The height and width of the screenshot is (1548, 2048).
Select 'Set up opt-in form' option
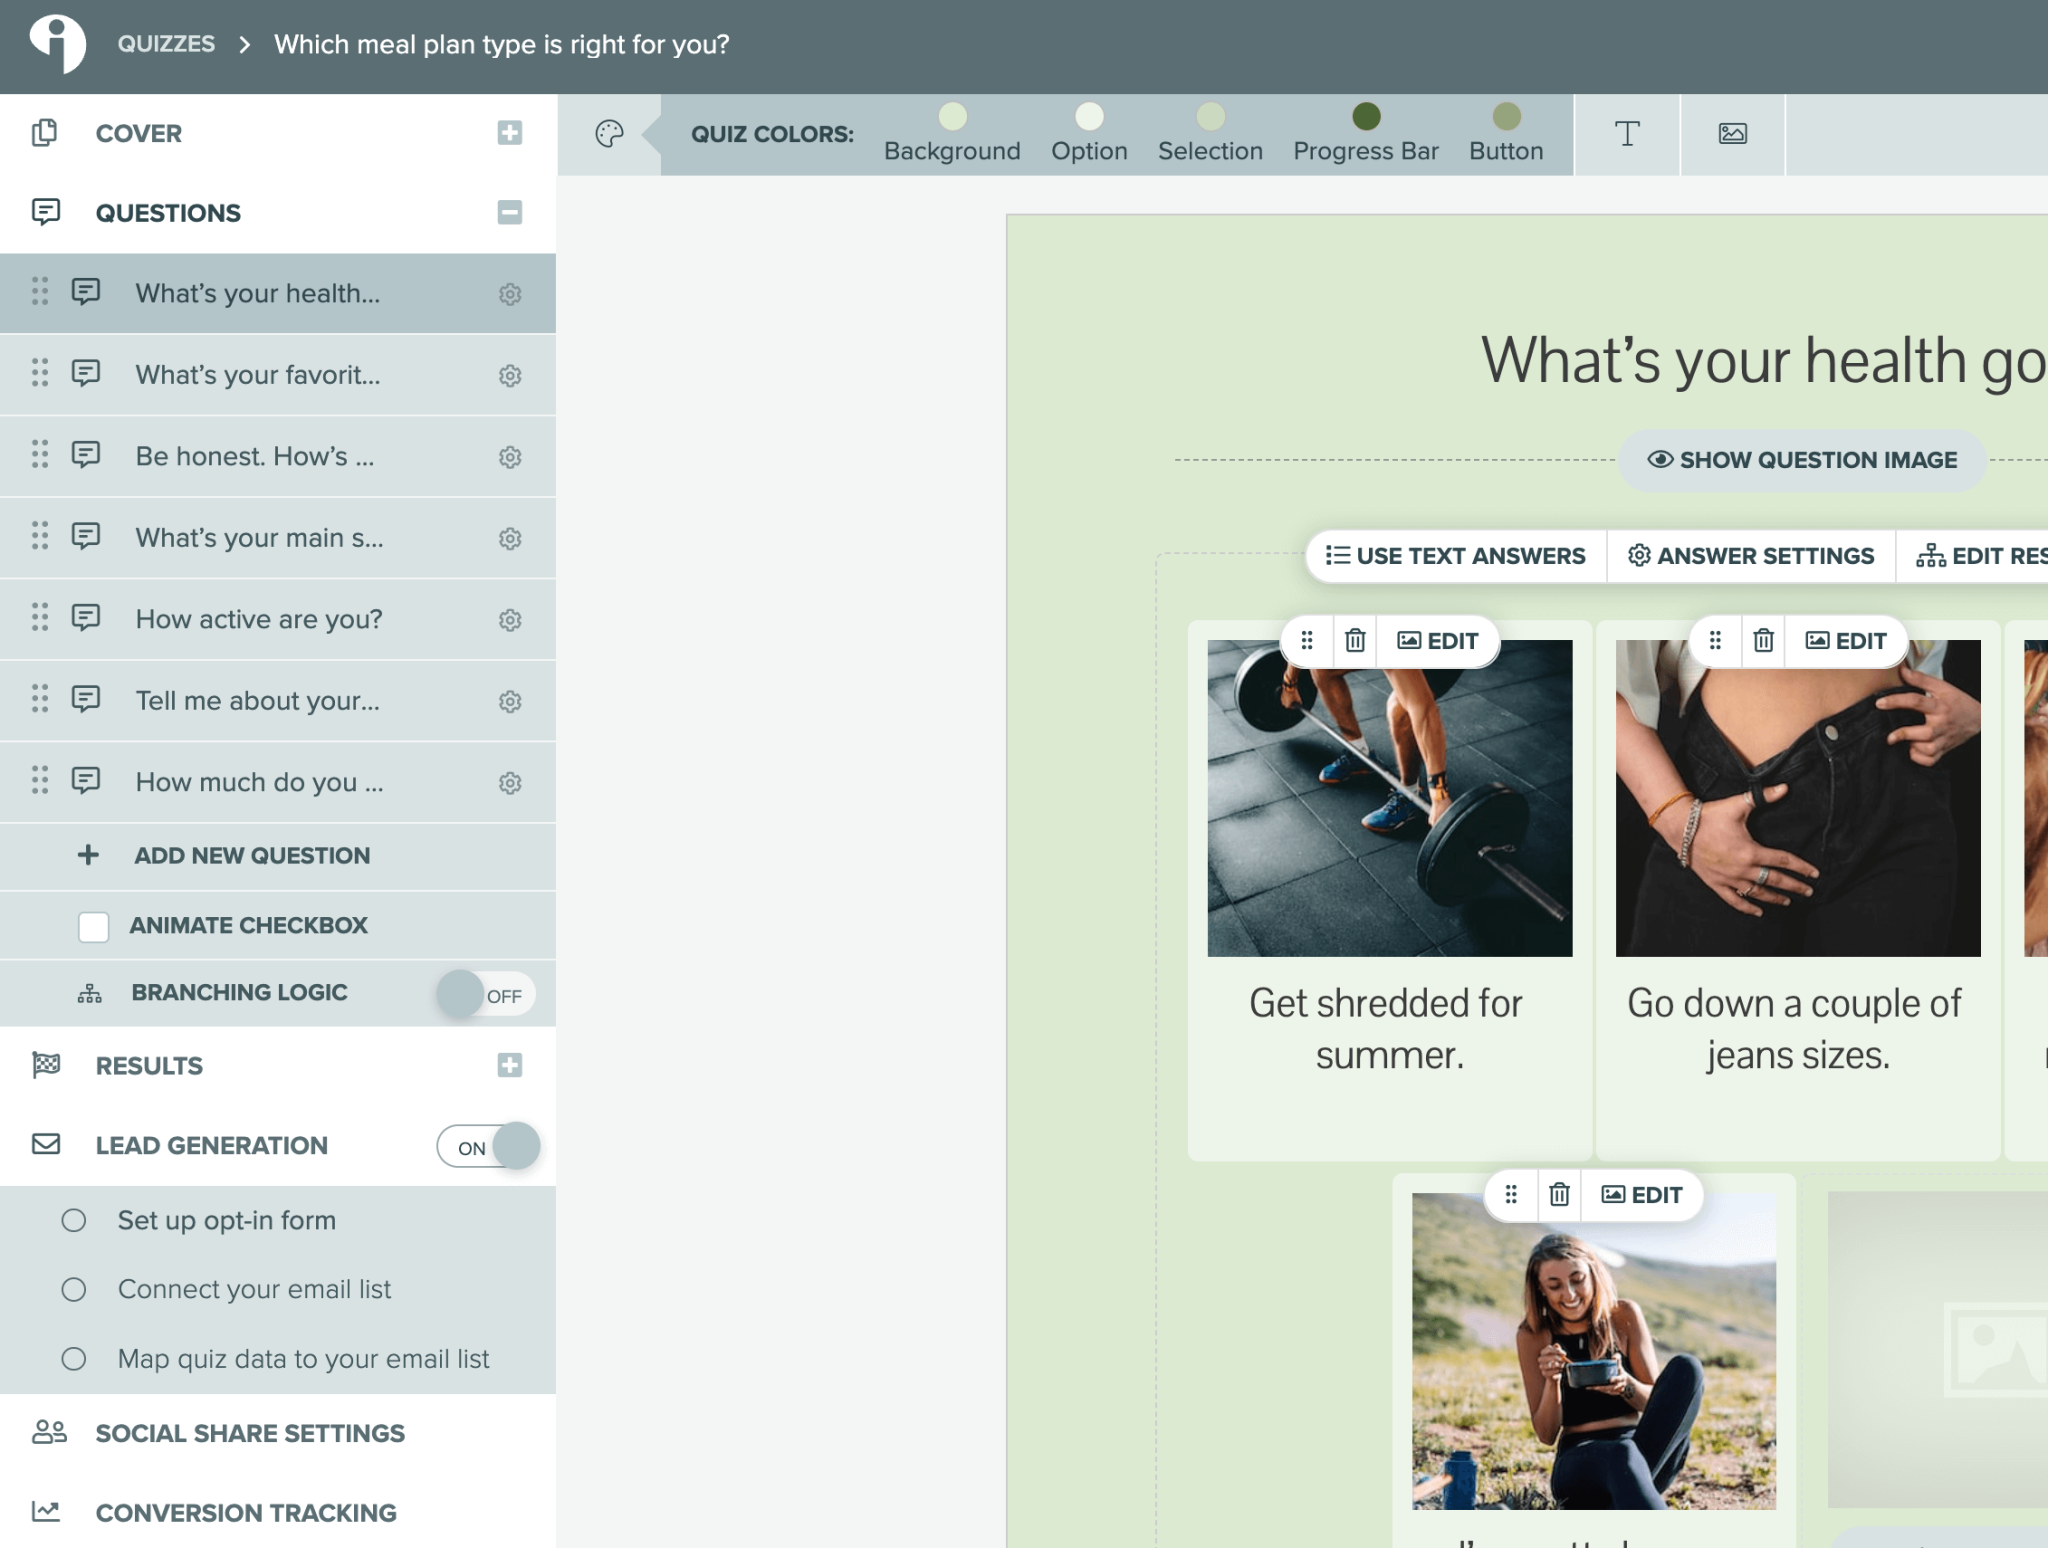(227, 1219)
